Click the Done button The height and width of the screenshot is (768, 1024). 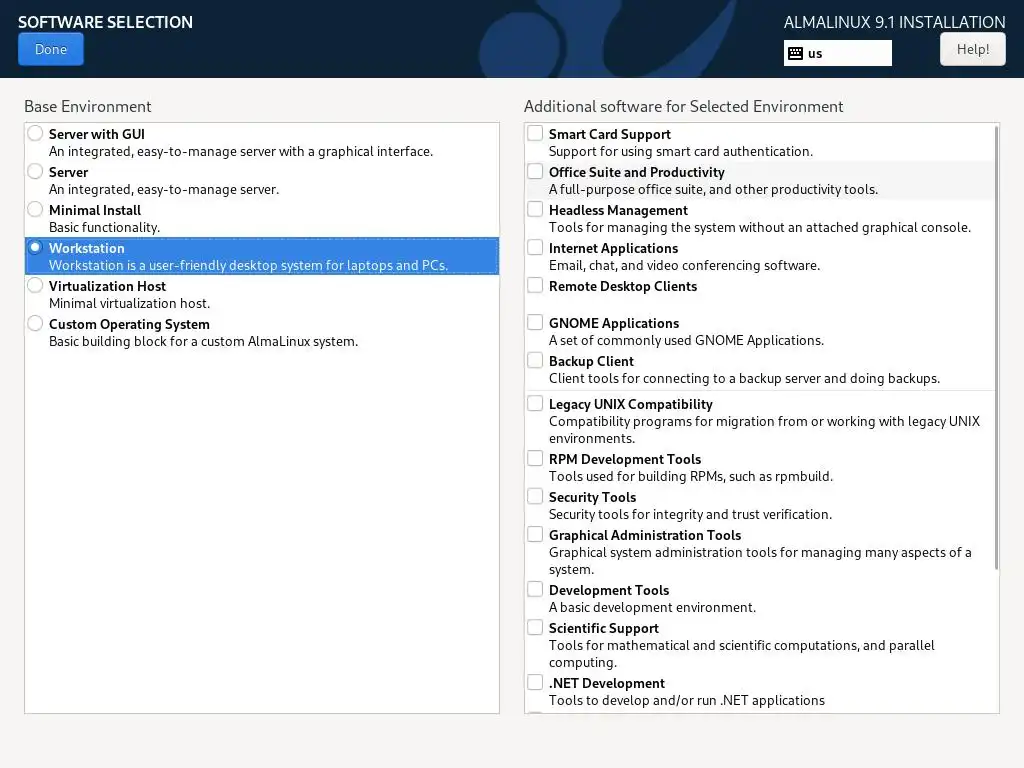click(51, 49)
